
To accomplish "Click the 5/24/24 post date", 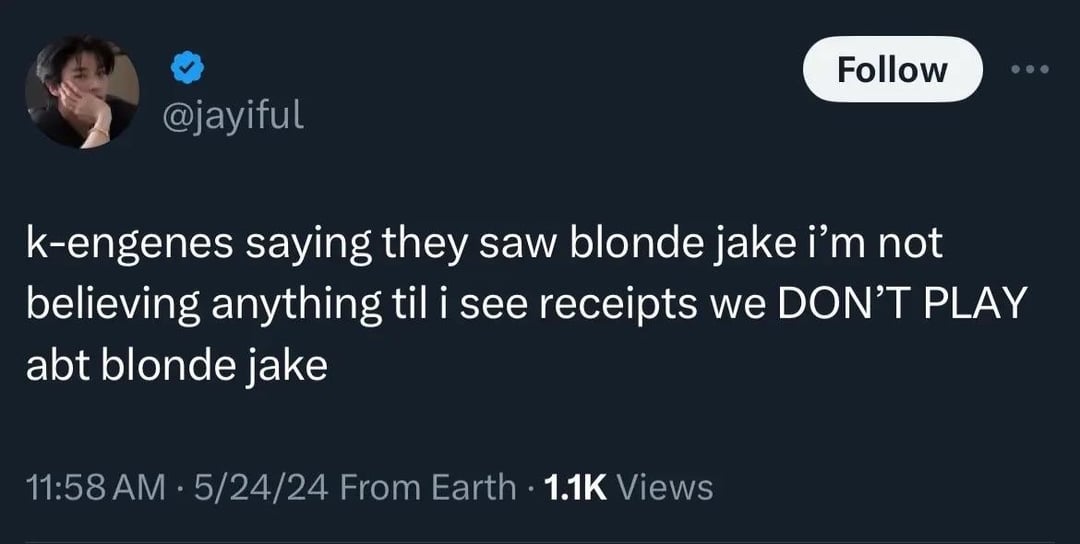I will (260, 488).
